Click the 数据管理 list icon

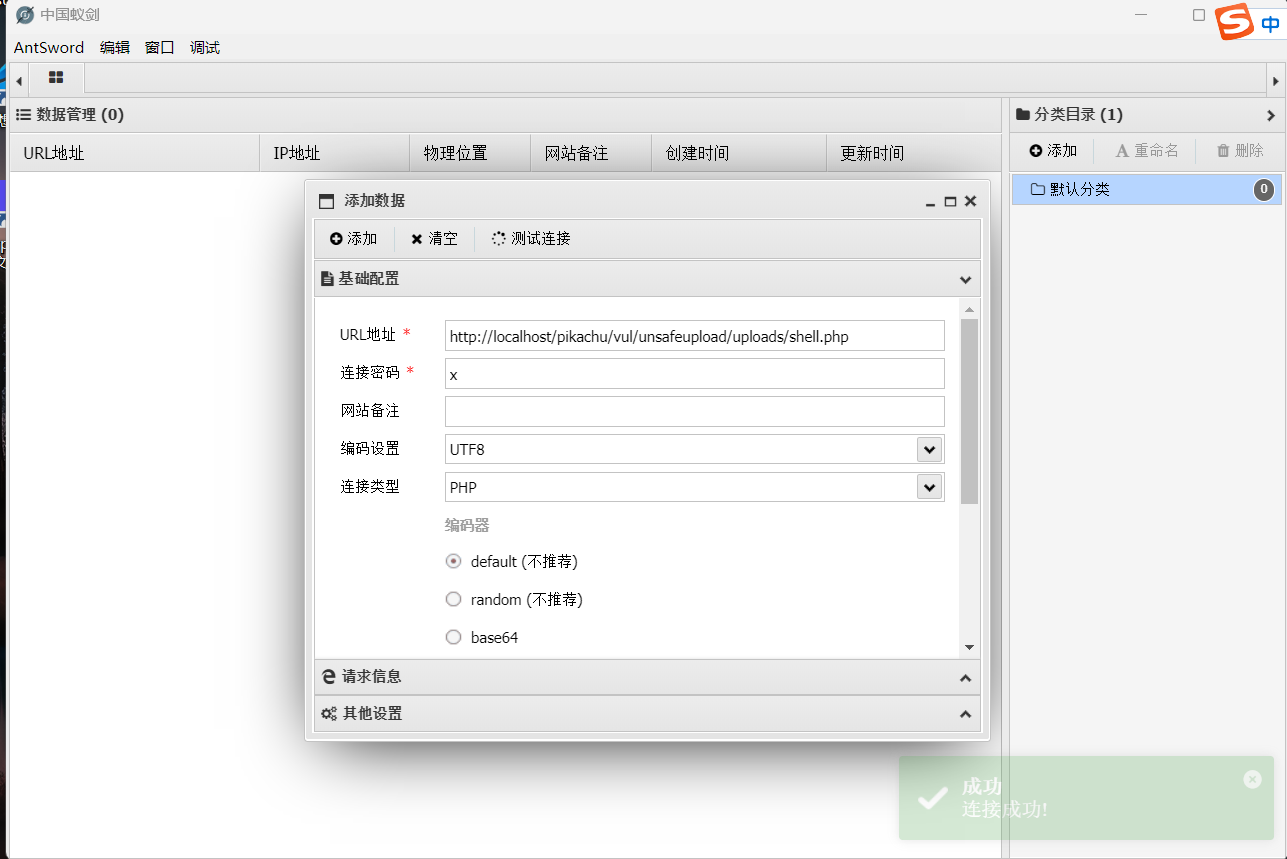pyautogui.click(x=24, y=115)
